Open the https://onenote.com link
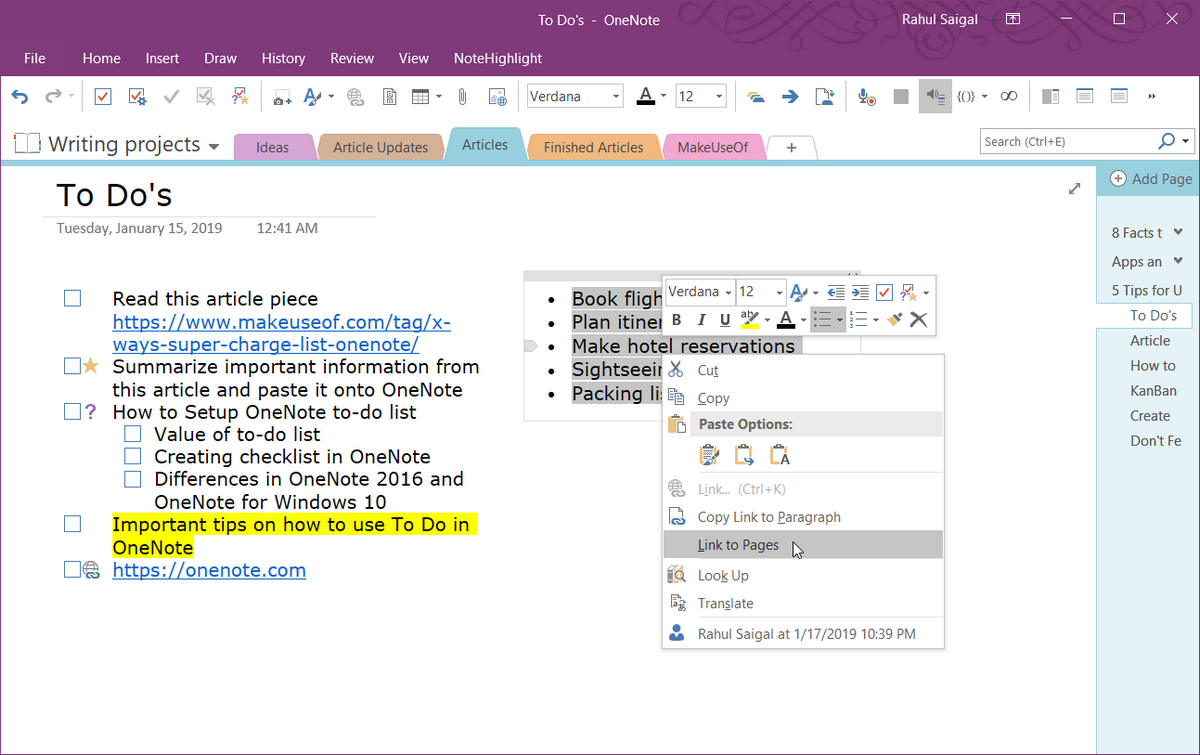1200x755 pixels. click(209, 570)
